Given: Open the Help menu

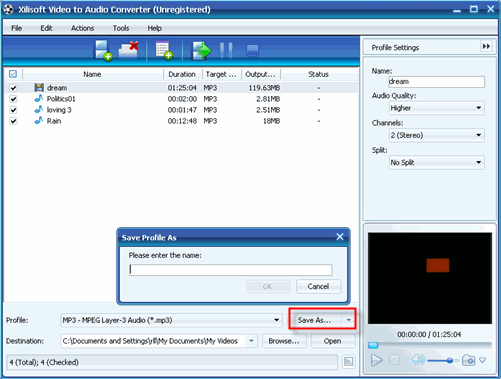Looking at the screenshot, I should pyautogui.click(x=155, y=28).
